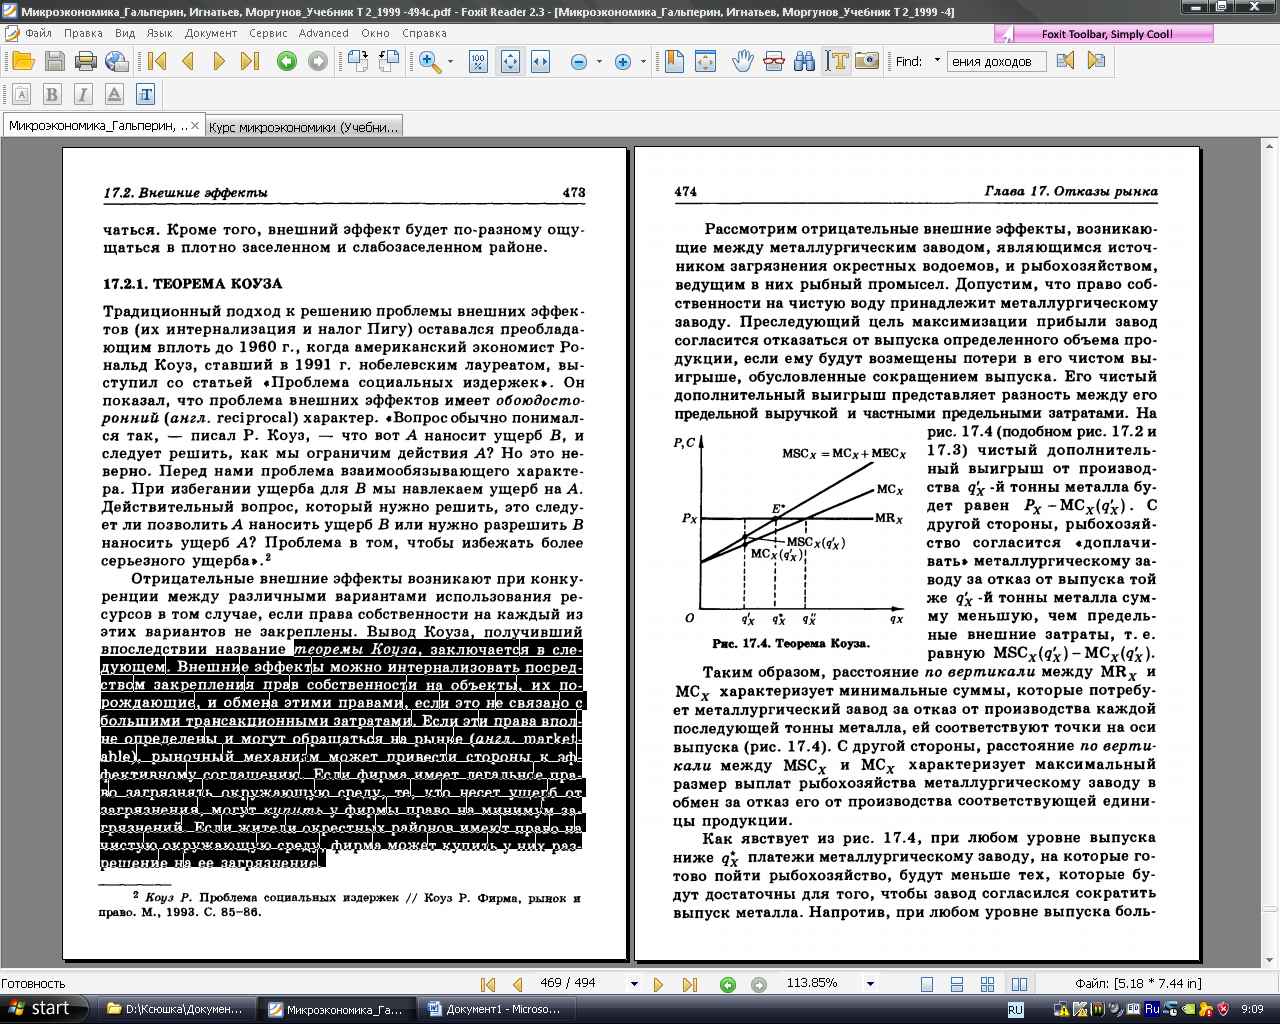The height and width of the screenshot is (1024, 1280).
Task: Set view to actual size 100%
Action: [x=478, y=61]
